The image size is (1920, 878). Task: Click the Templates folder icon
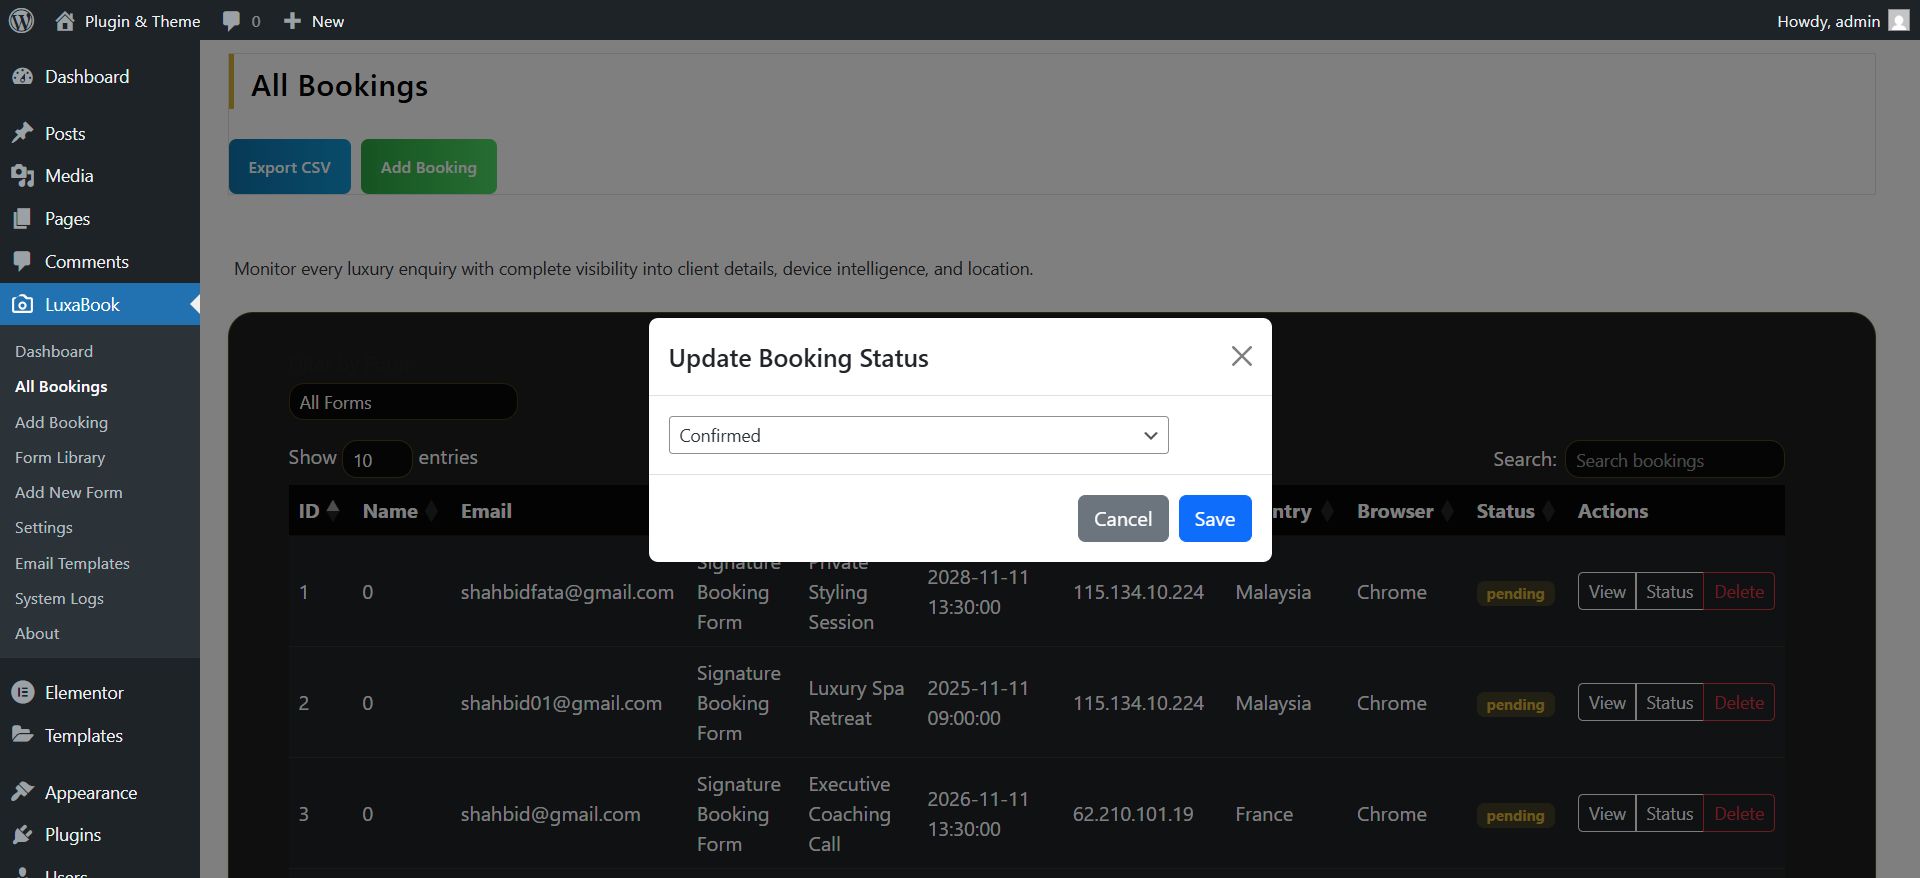(22, 735)
